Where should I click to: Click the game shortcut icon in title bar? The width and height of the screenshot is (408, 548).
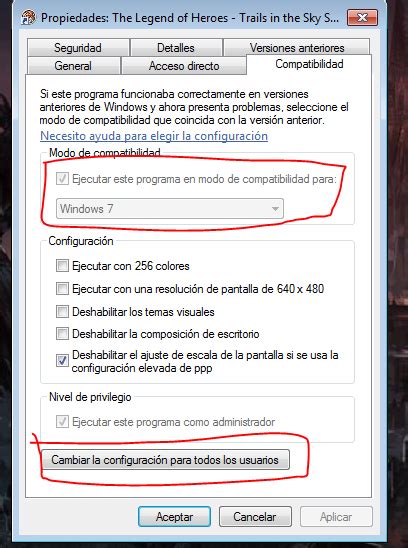coord(28,17)
